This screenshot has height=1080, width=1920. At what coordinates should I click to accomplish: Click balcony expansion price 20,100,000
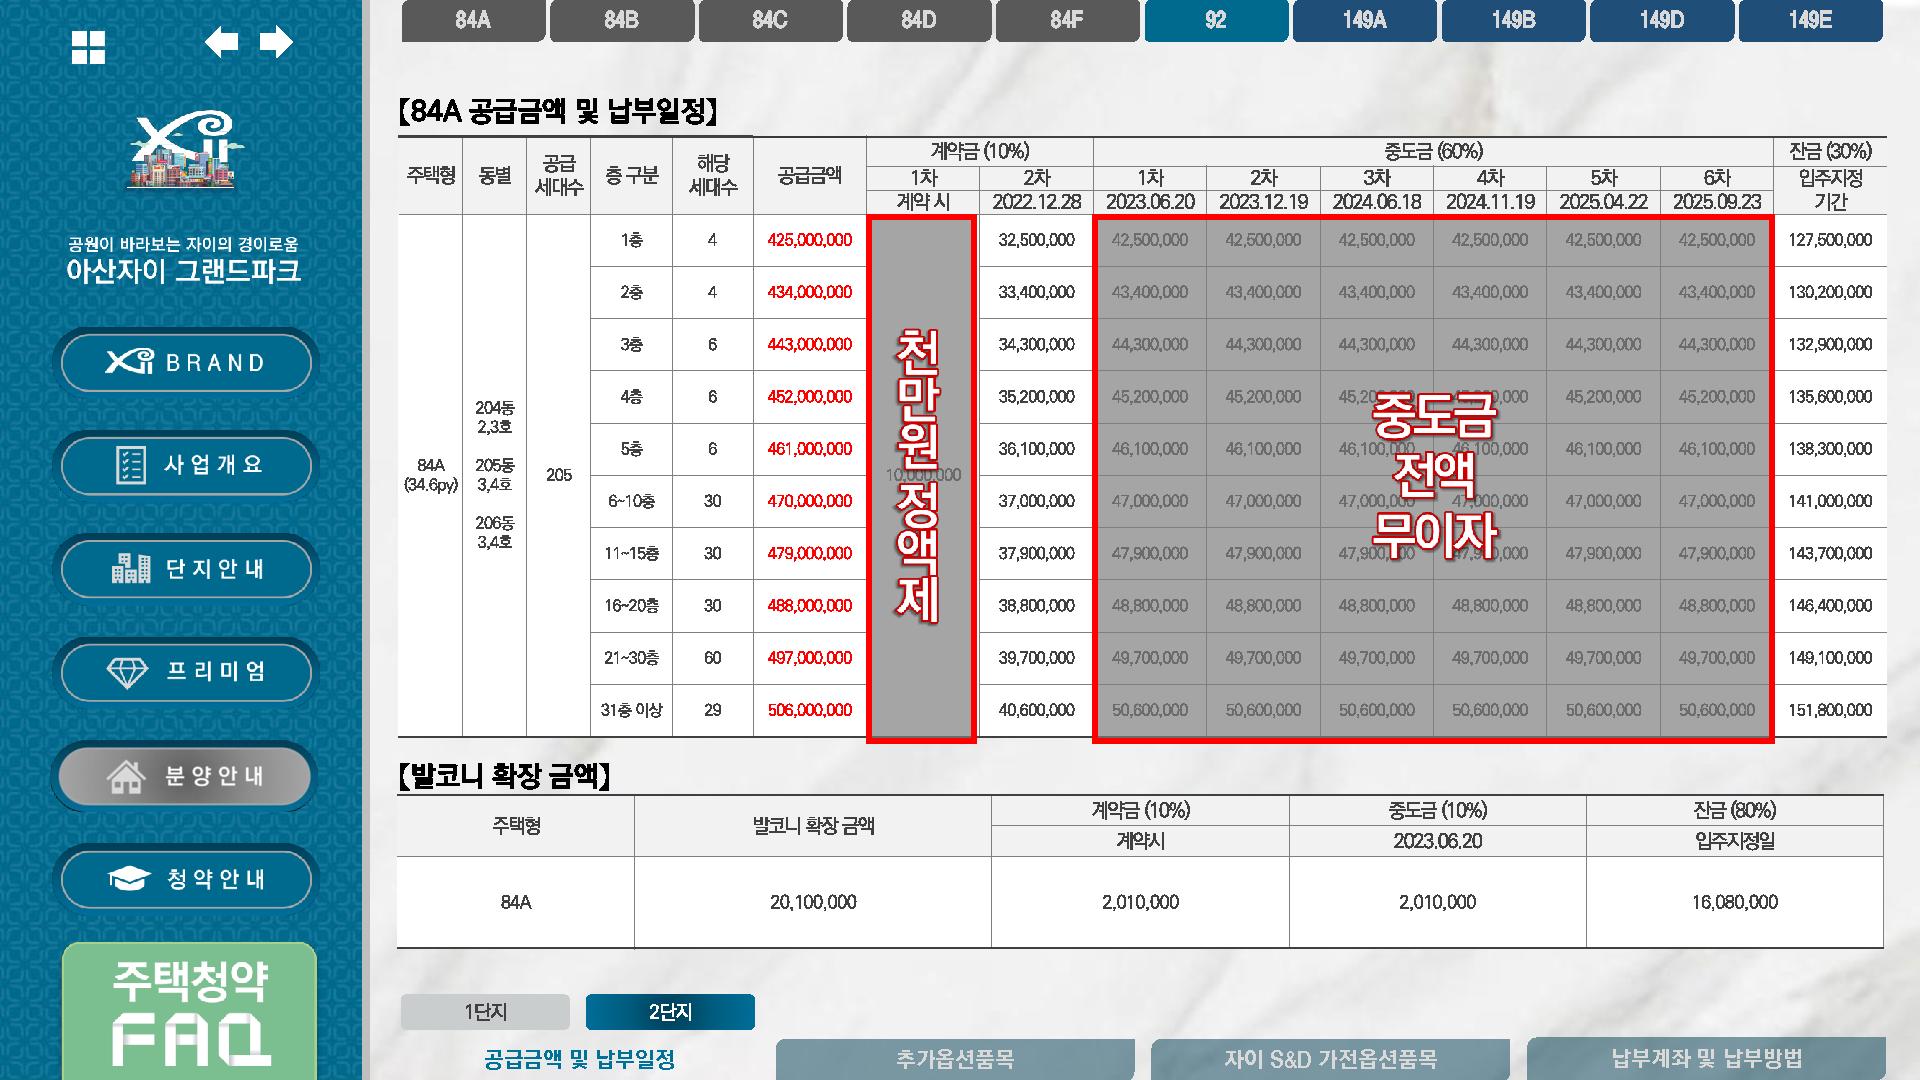[x=813, y=902]
